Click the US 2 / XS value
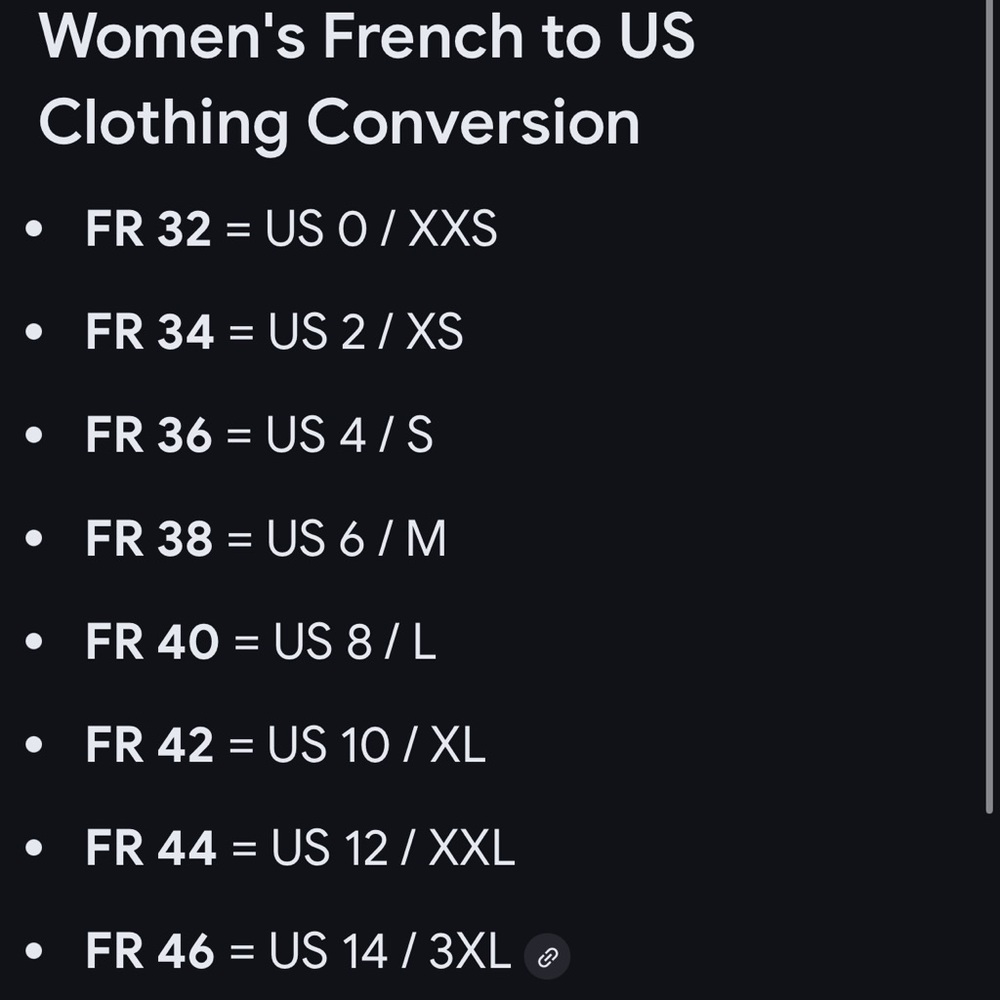The height and width of the screenshot is (1000, 1000). pos(365,333)
